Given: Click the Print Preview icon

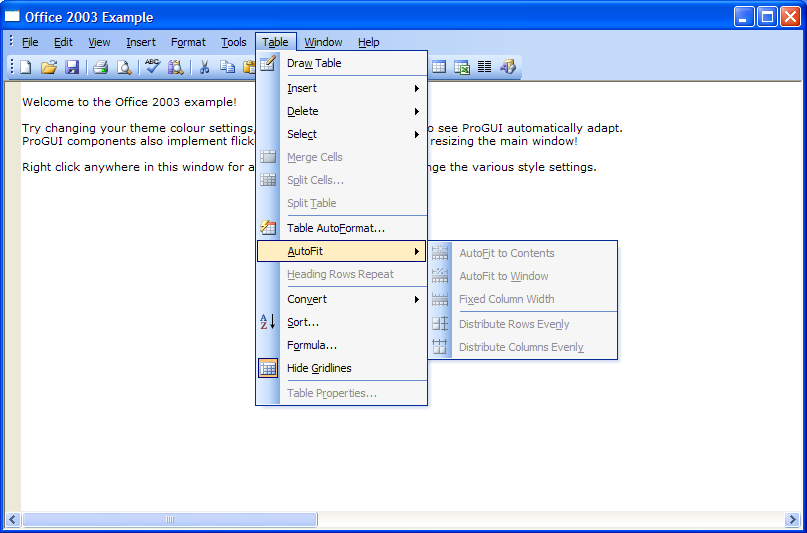Looking at the screenshot, I should [124, 67].
